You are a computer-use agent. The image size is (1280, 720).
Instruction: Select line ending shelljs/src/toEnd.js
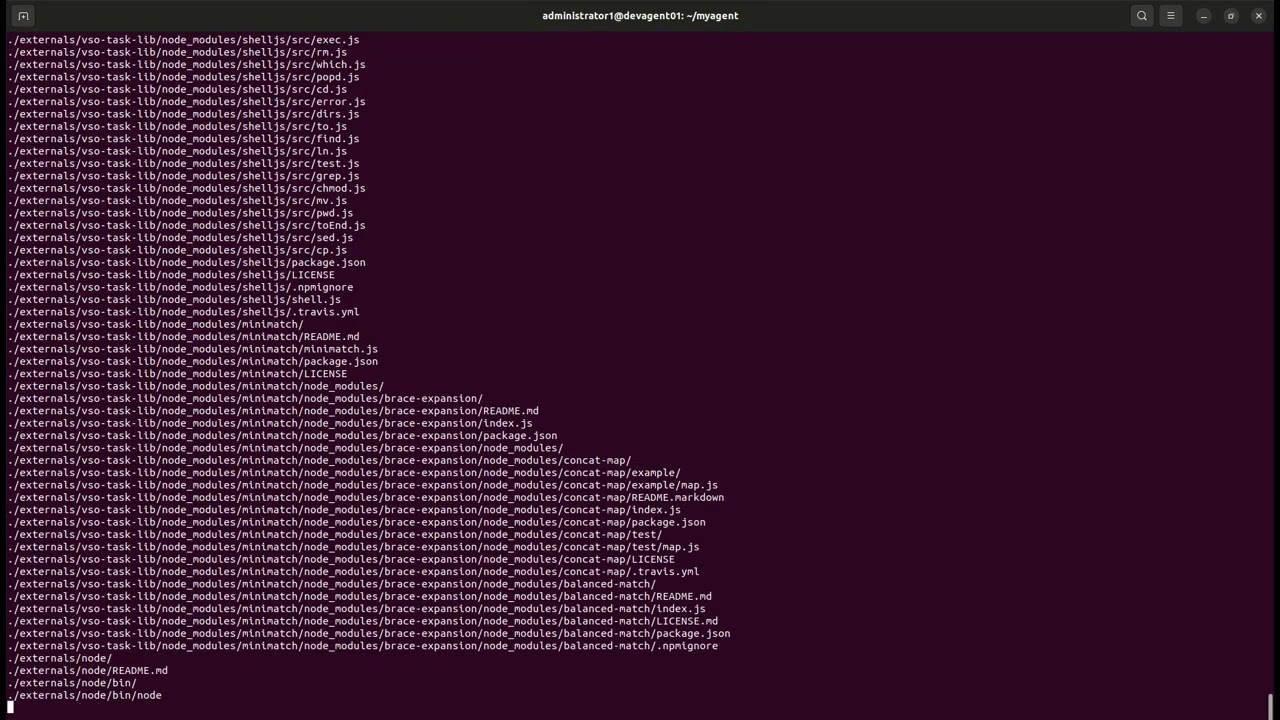pos(187,225)
